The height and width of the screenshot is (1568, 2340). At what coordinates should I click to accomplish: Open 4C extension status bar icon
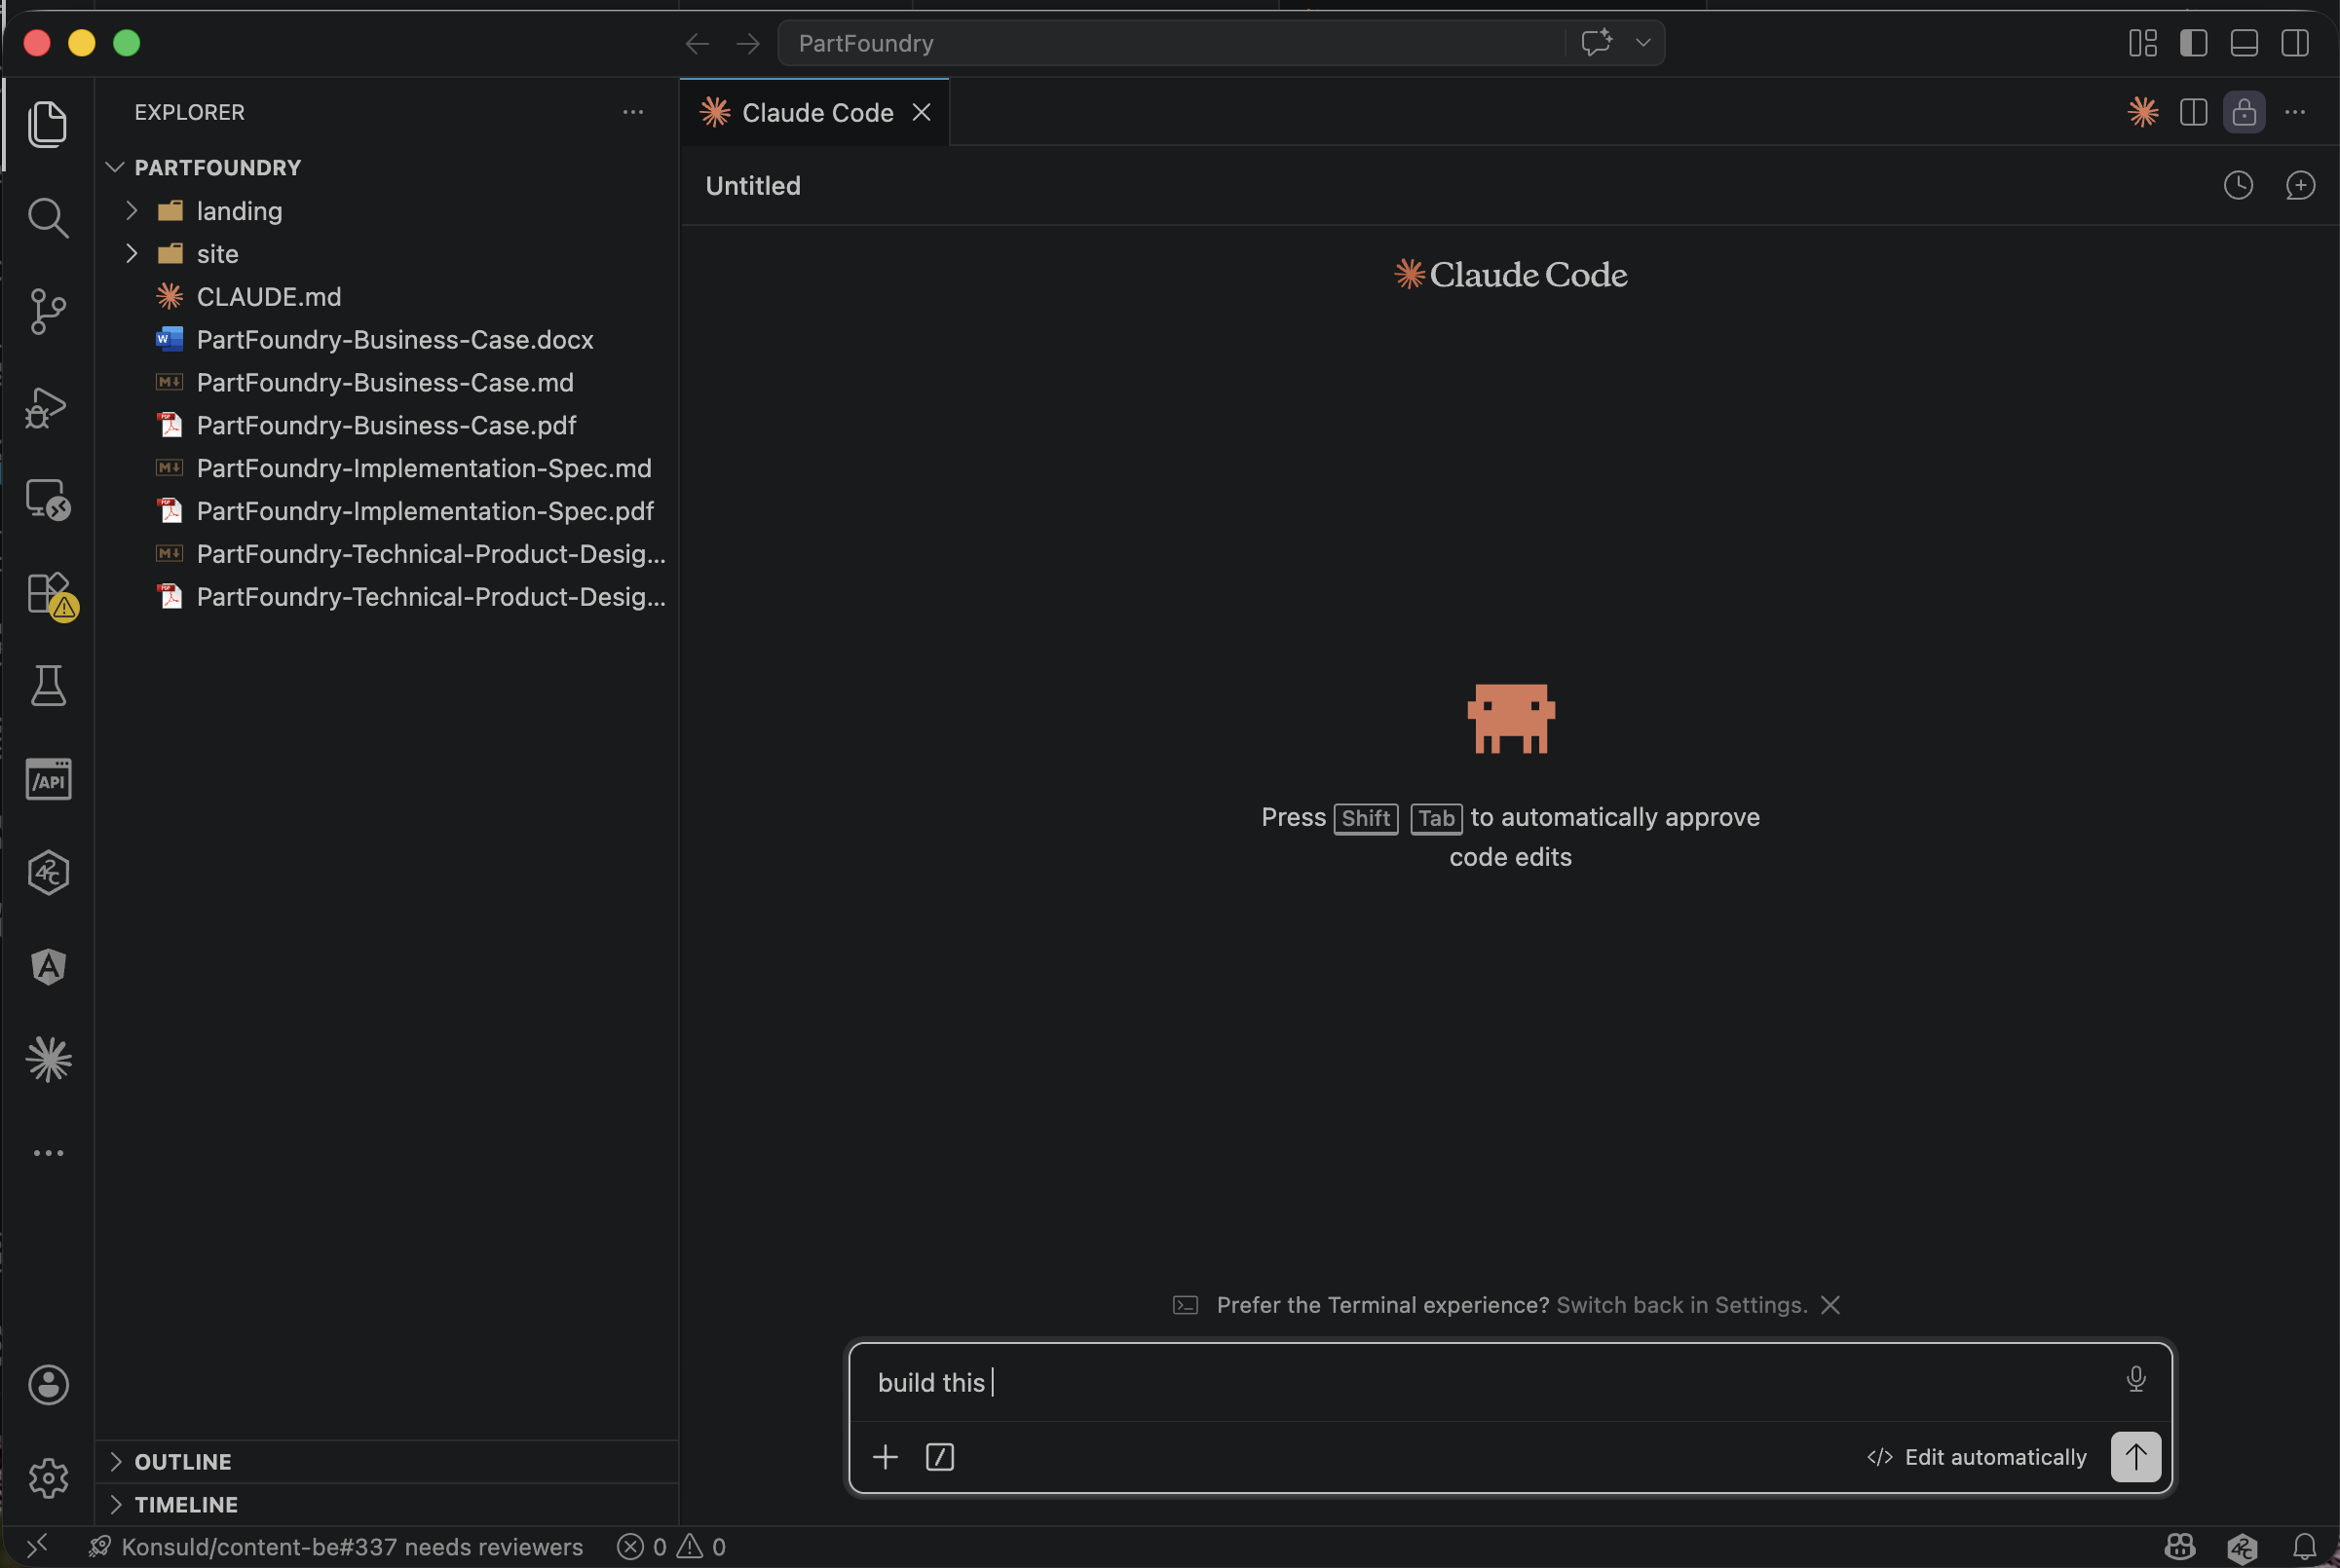(2242, 1547)
